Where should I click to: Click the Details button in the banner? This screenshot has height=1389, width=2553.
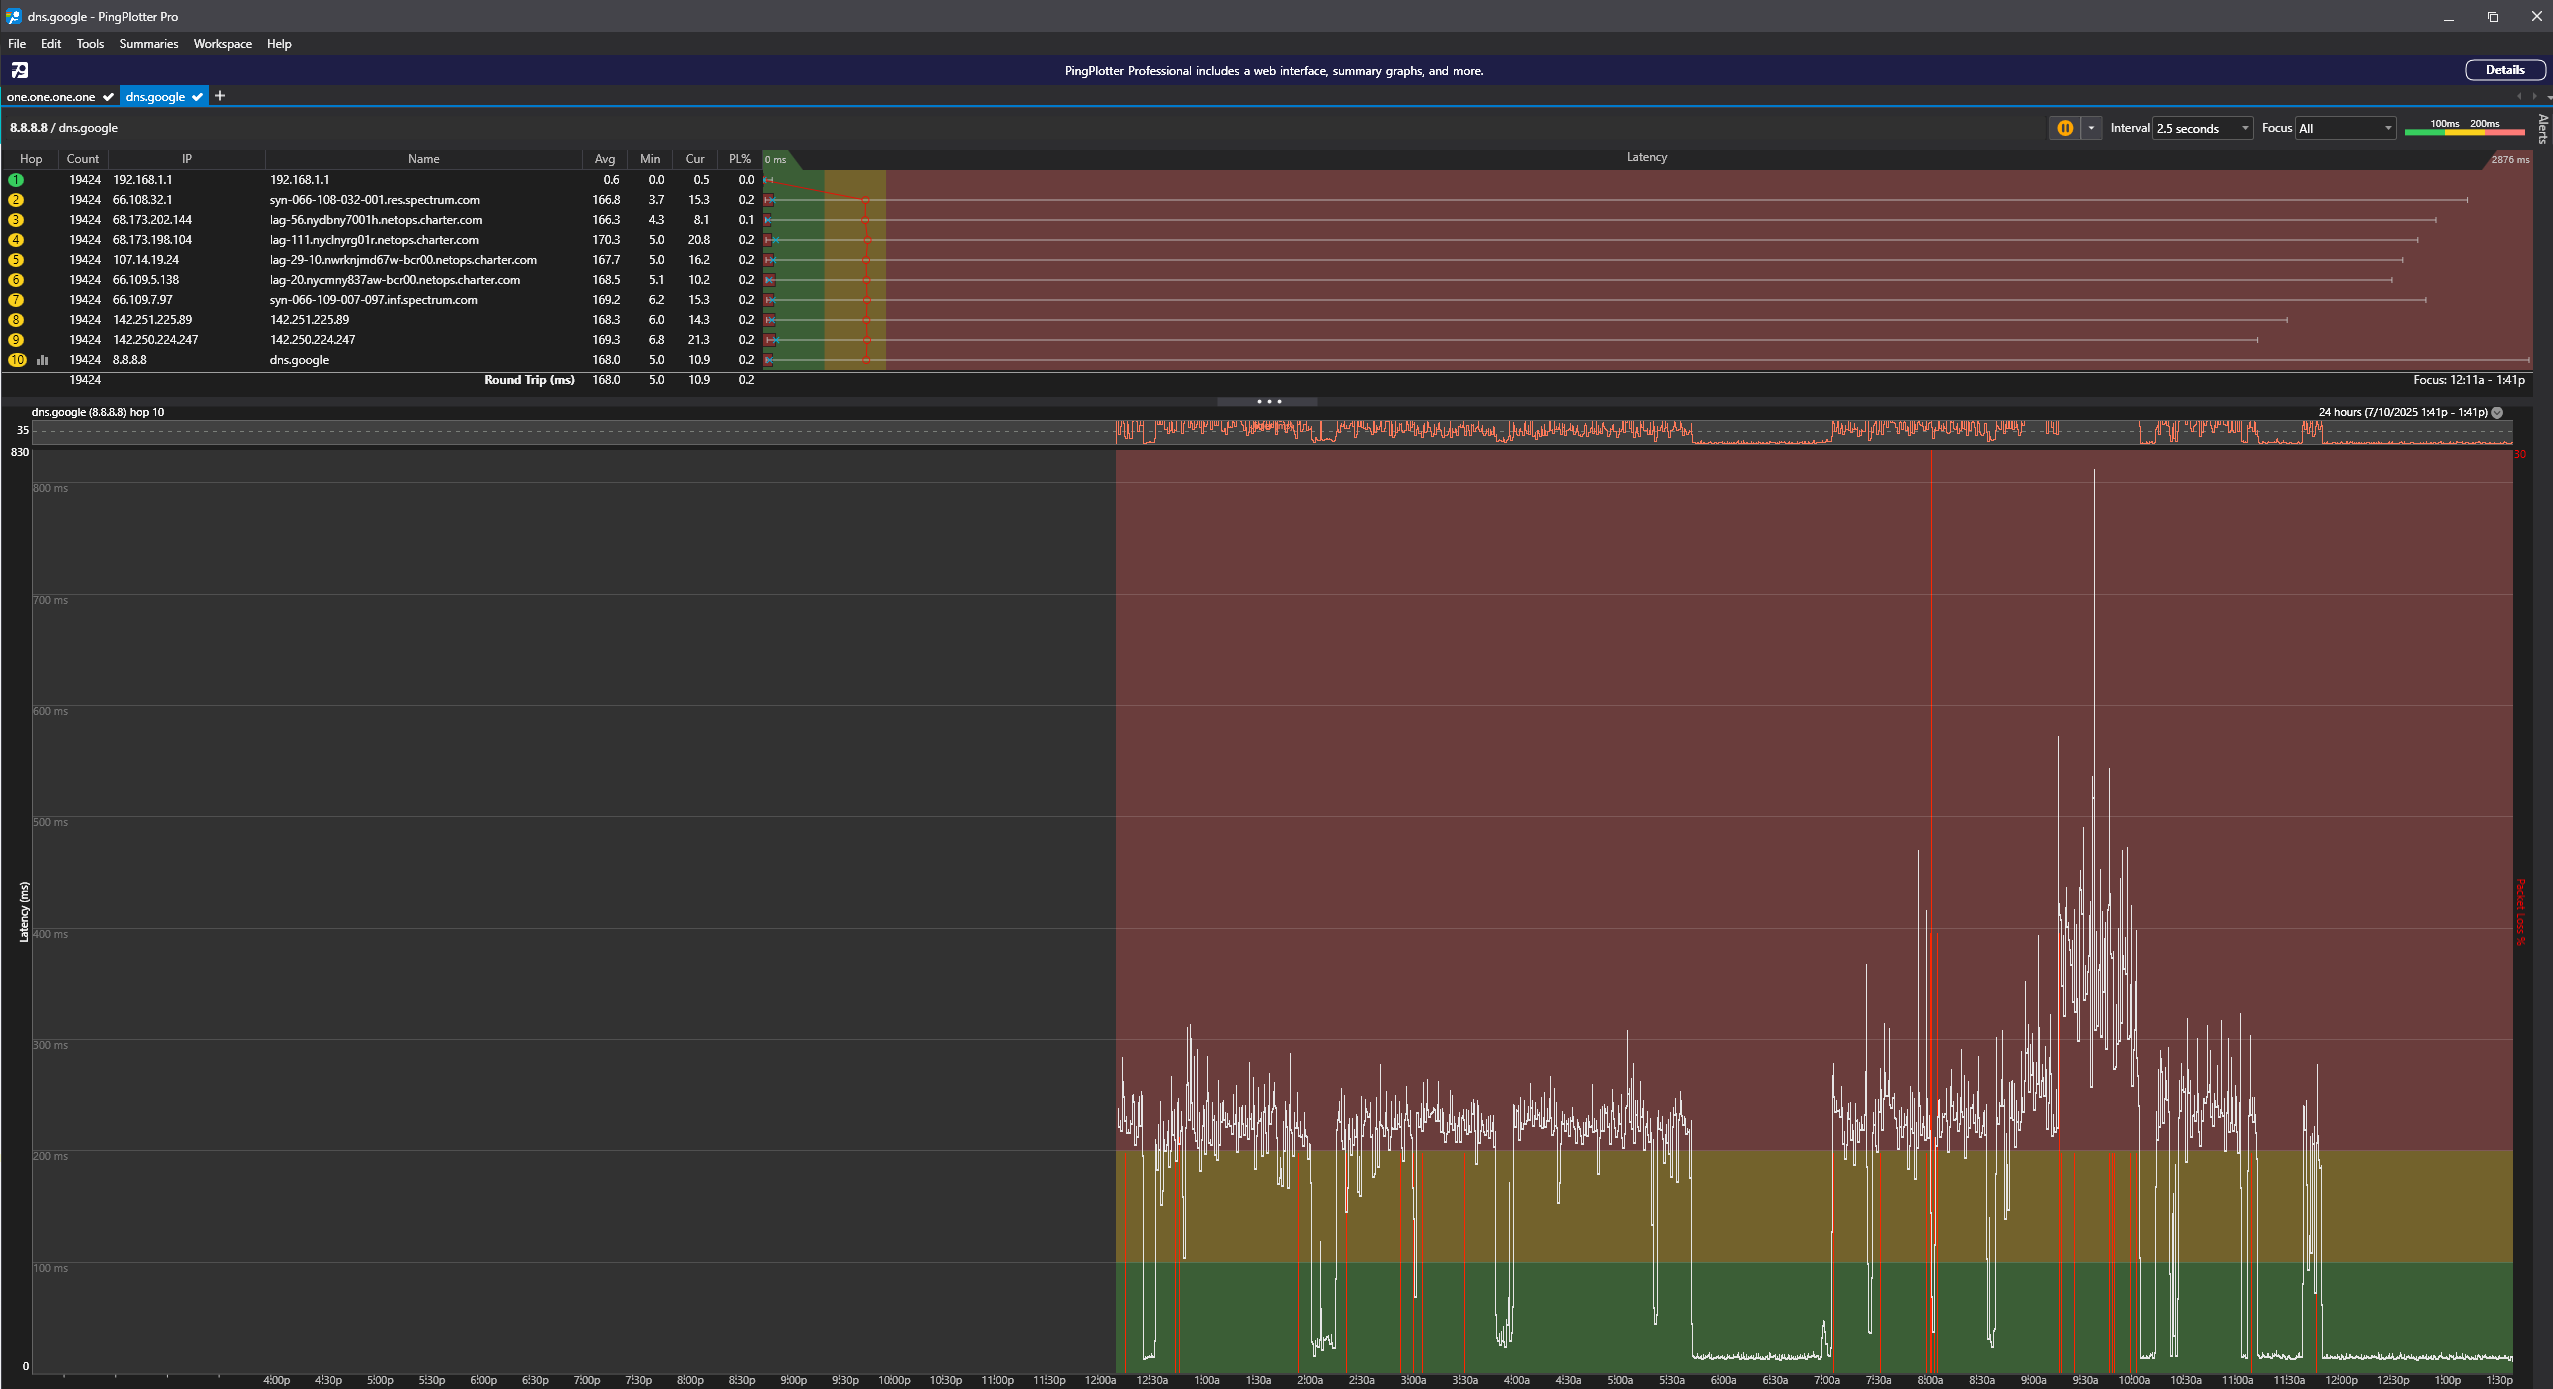point(2504,70)
